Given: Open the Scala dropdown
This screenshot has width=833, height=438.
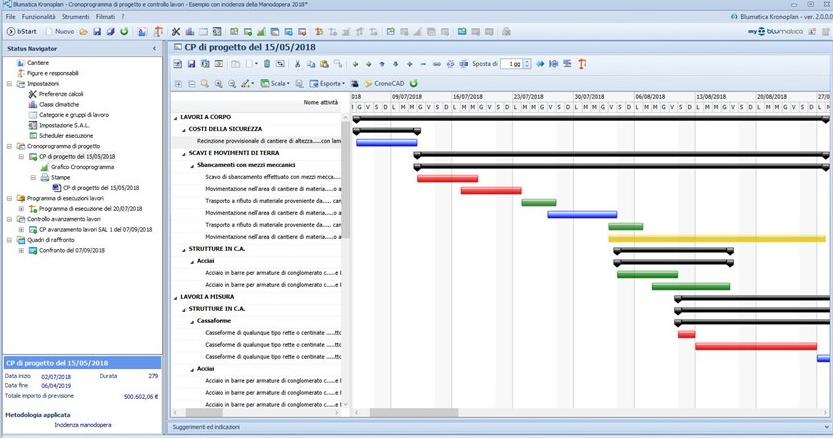Looking at the screenshot, I should pyautogui.click(x=277, y=83).
